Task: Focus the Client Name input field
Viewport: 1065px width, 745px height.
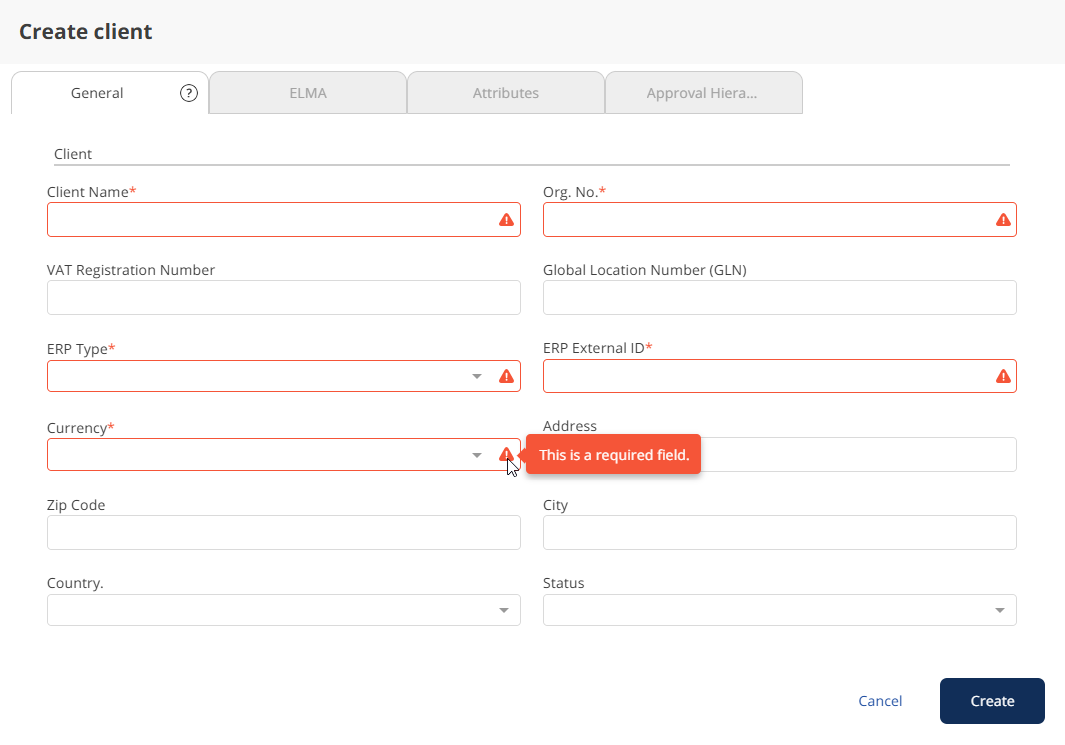Action: tap(284, 219)
